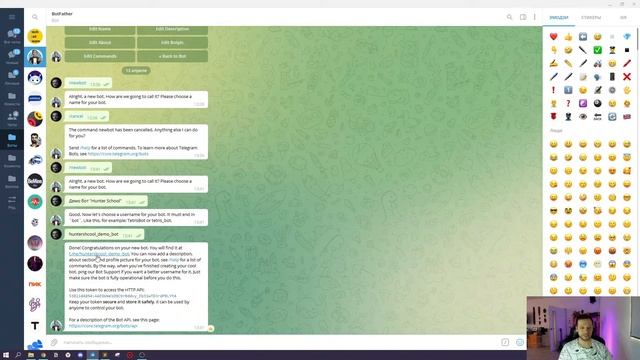Open the core.telegram.org/bots/api link
This screenshot has width=640, height=360.
pos(103,326)
